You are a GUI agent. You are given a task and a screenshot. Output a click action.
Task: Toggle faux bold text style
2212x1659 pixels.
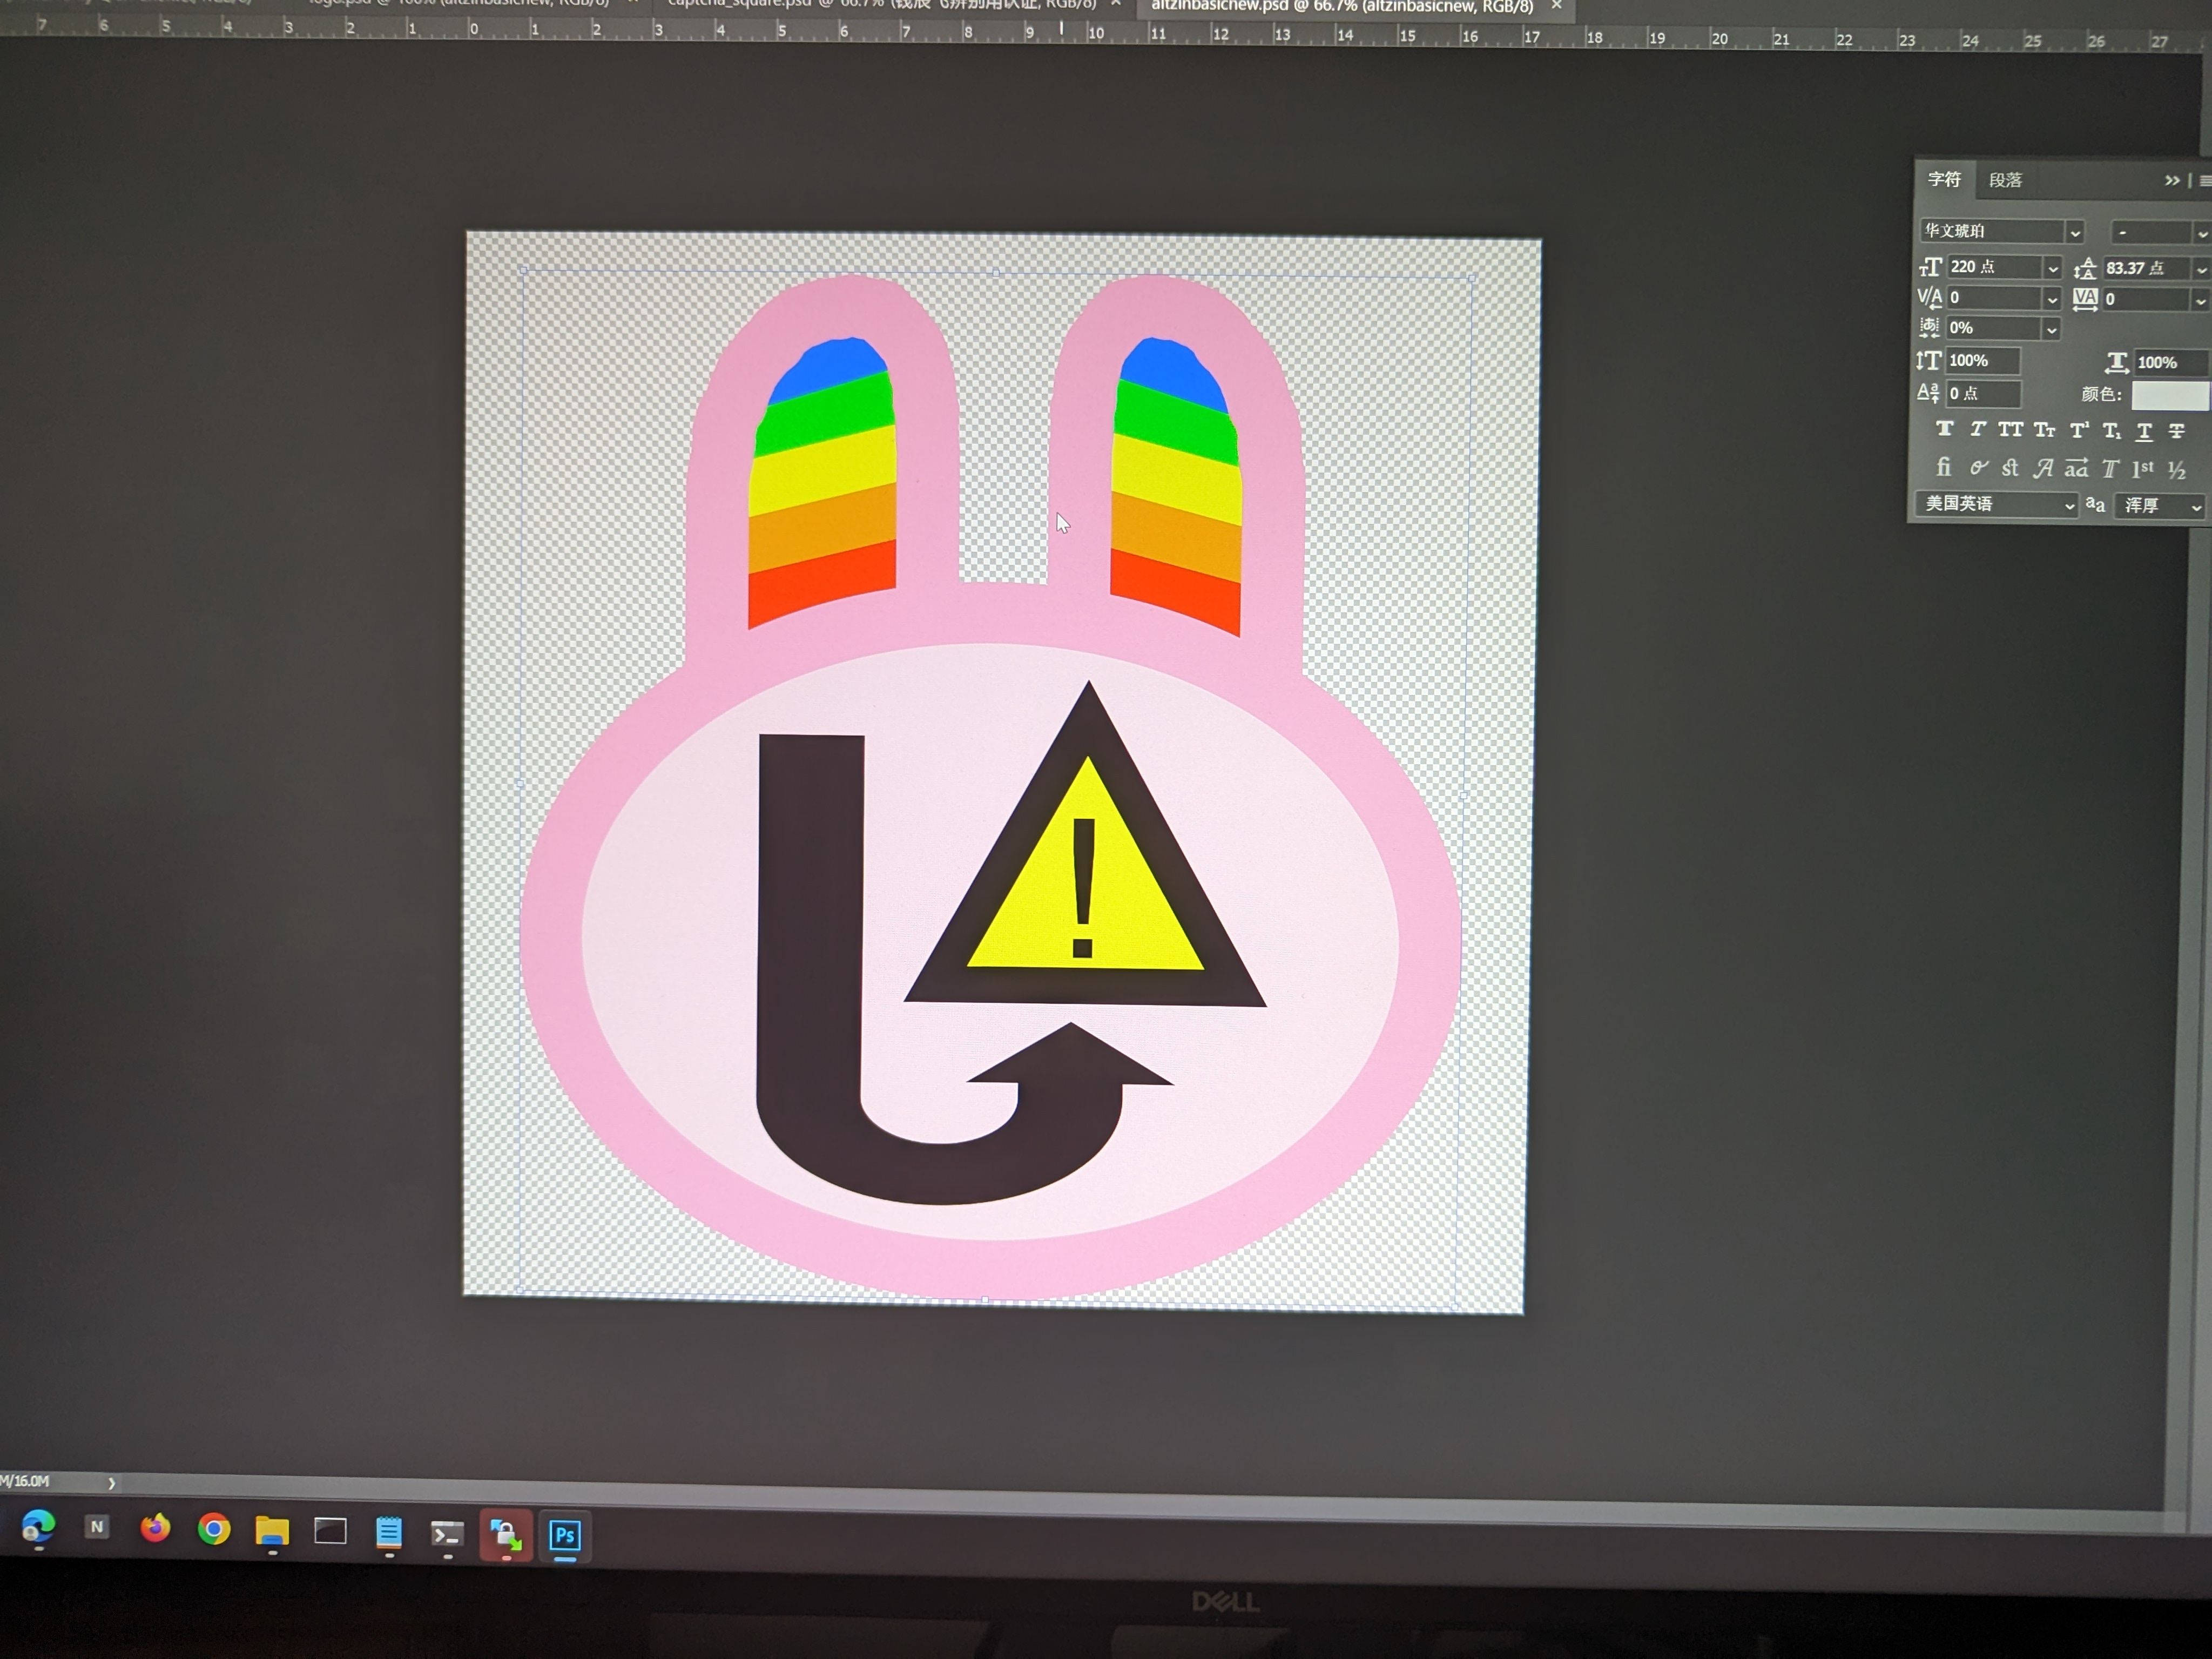click(1944, 430)
